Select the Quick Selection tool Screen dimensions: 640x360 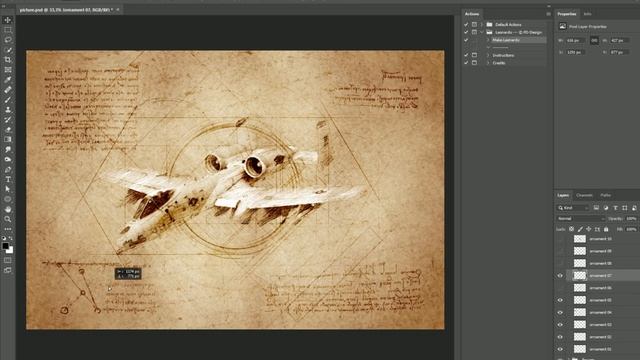coord(7,50)
